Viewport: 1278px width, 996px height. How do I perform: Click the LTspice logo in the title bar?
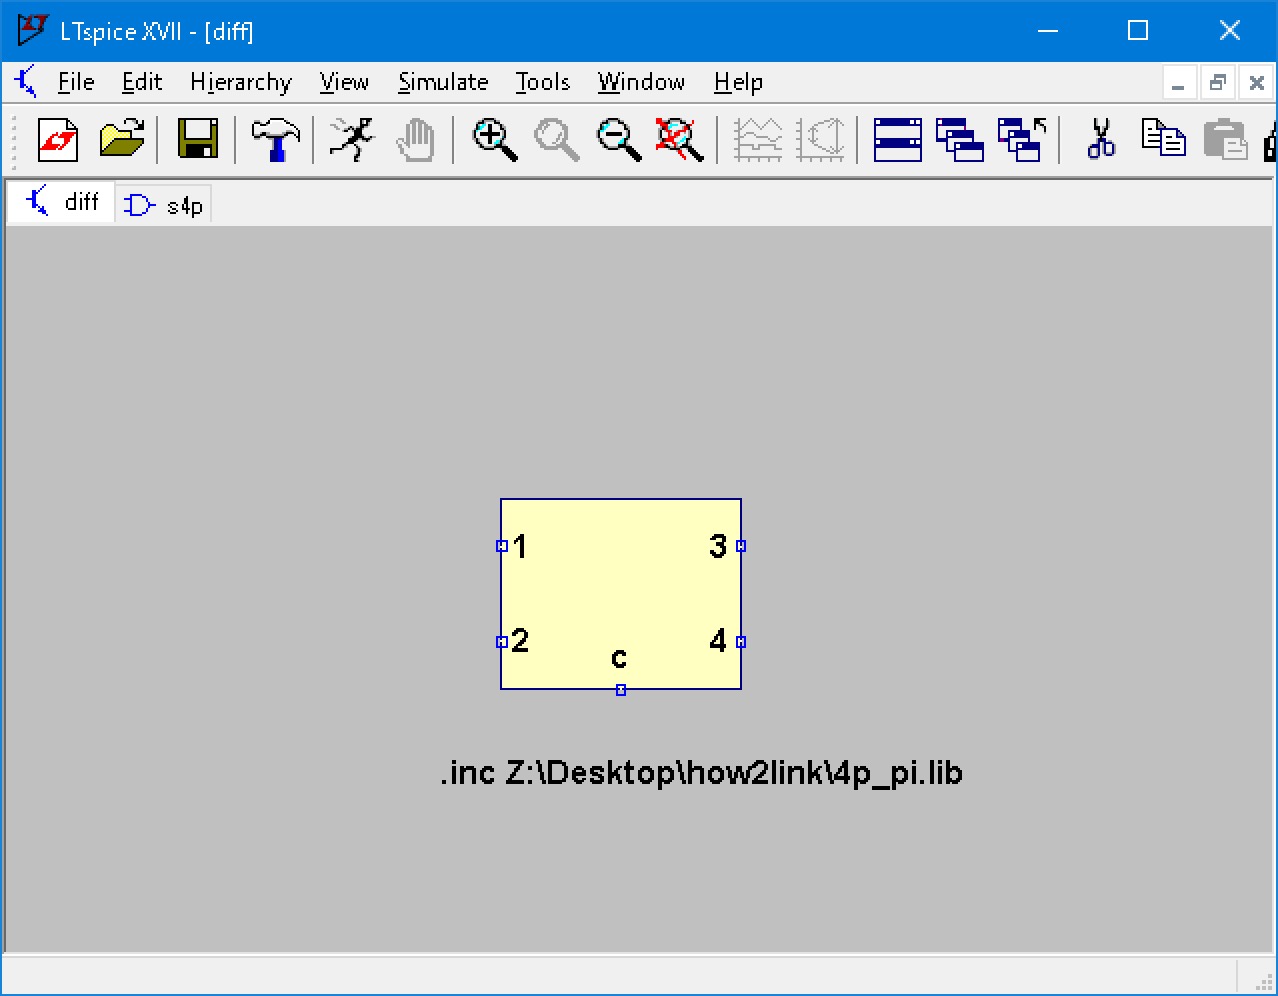point(33,30)
